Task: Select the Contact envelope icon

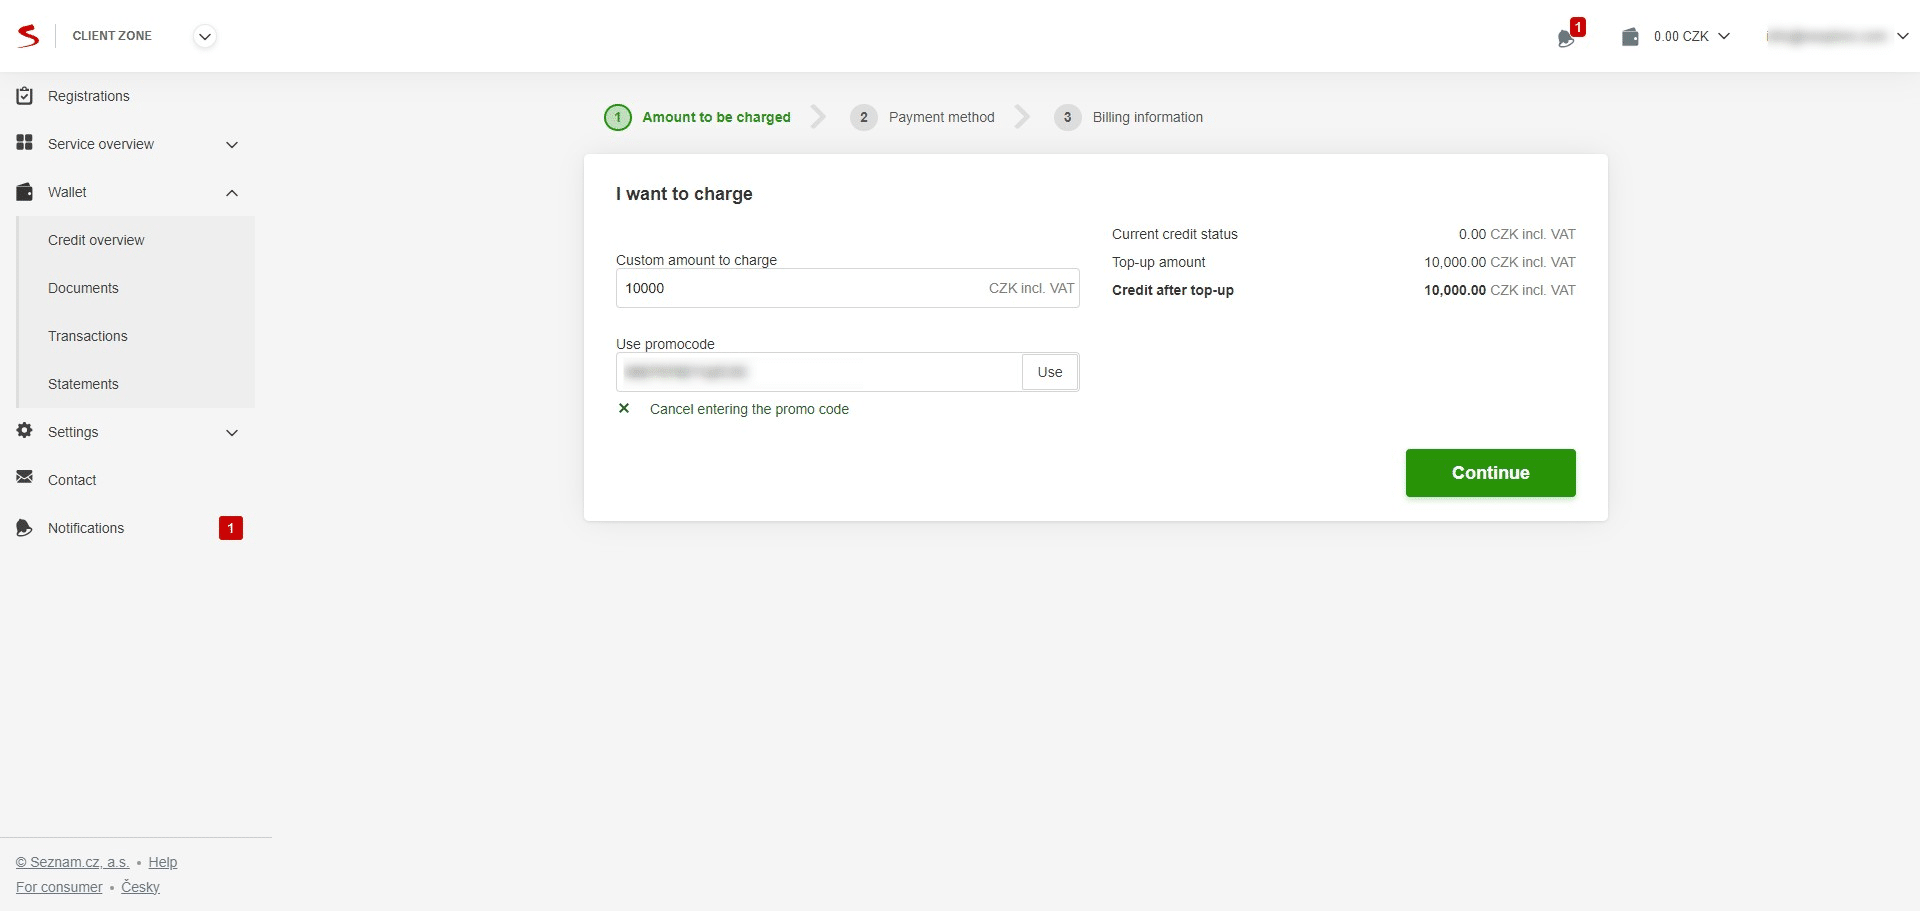Action: tap(24, 479)
